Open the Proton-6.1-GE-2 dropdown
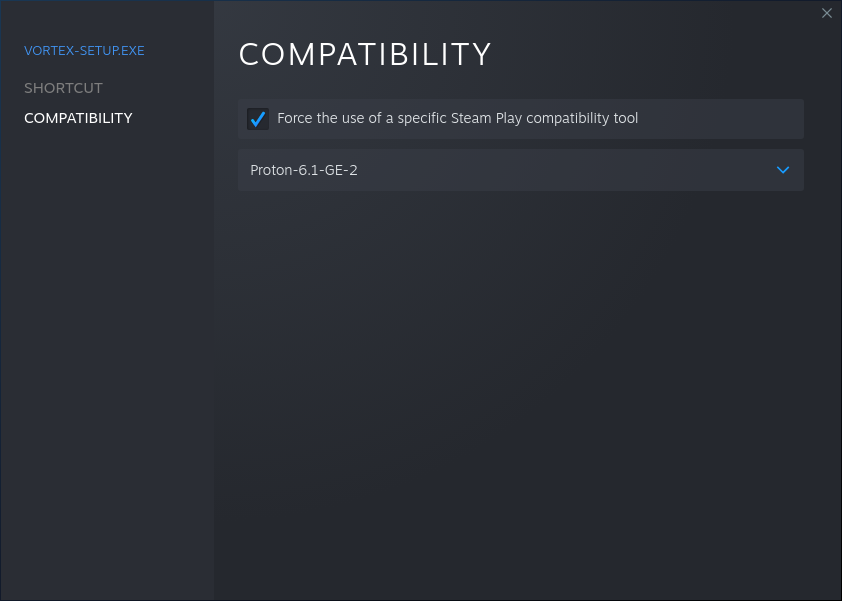The width and height of the screenshot is (842, 601). point(520,170)
